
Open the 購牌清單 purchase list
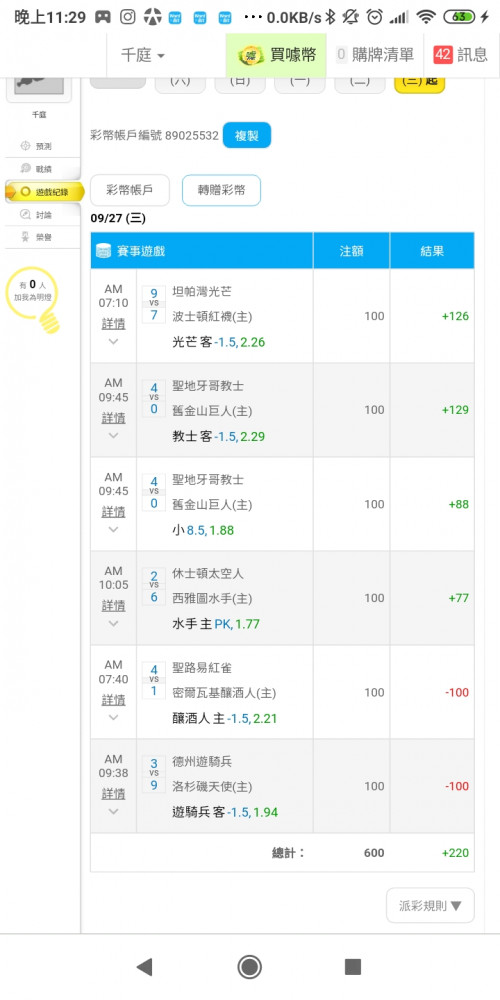(x=375, y=55)
